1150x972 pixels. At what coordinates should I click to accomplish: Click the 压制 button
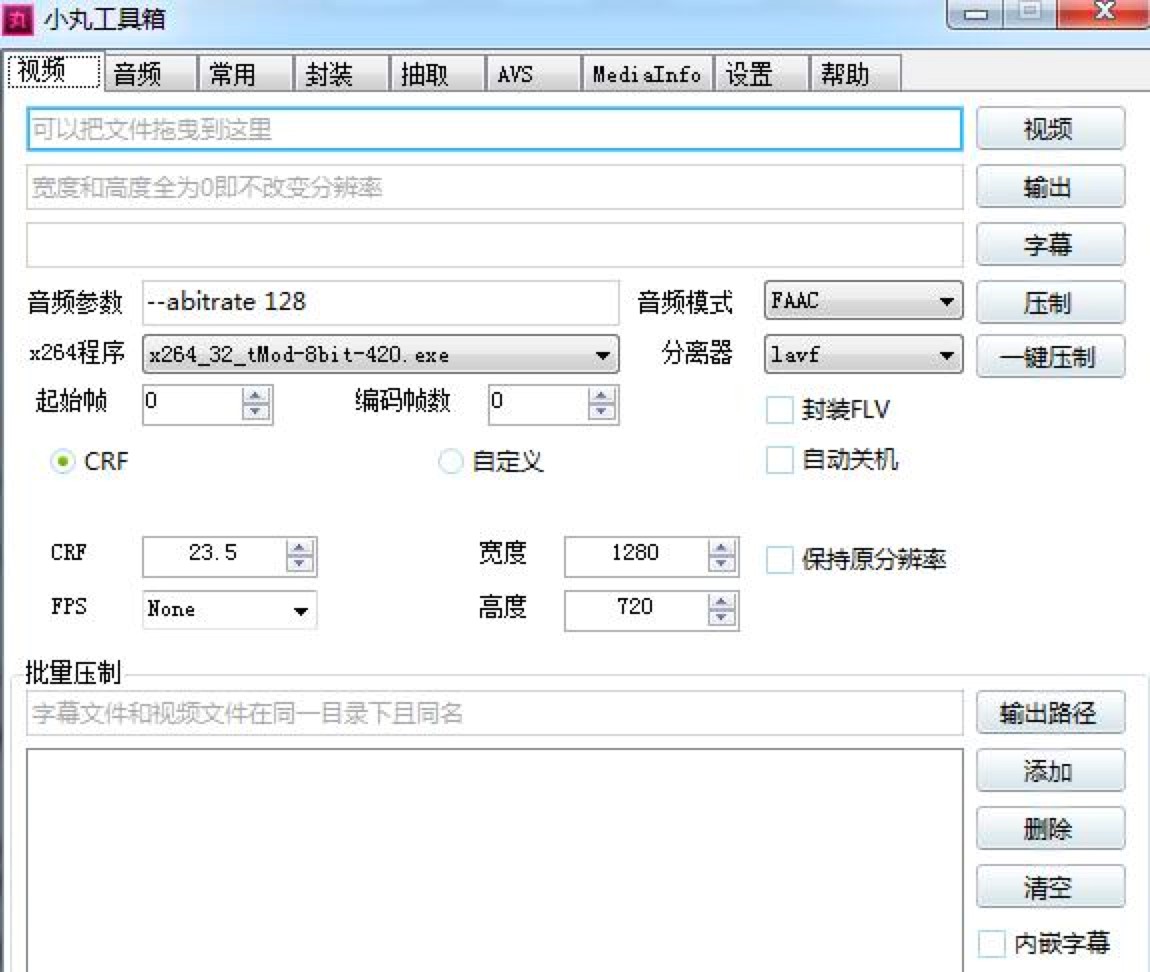click(x=1051, y=301)
